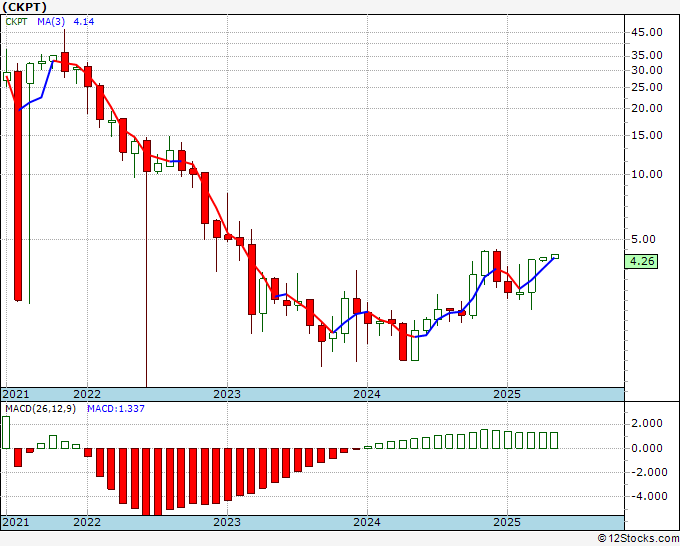Click the 15.00 price axis label
680x546 pixels.
647,135
